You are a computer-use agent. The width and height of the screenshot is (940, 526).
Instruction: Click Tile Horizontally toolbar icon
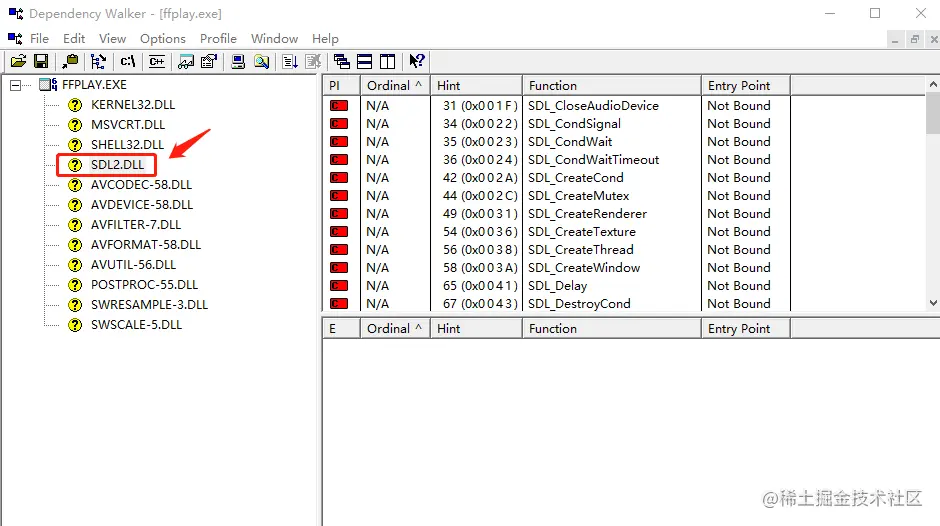(364, 61)
